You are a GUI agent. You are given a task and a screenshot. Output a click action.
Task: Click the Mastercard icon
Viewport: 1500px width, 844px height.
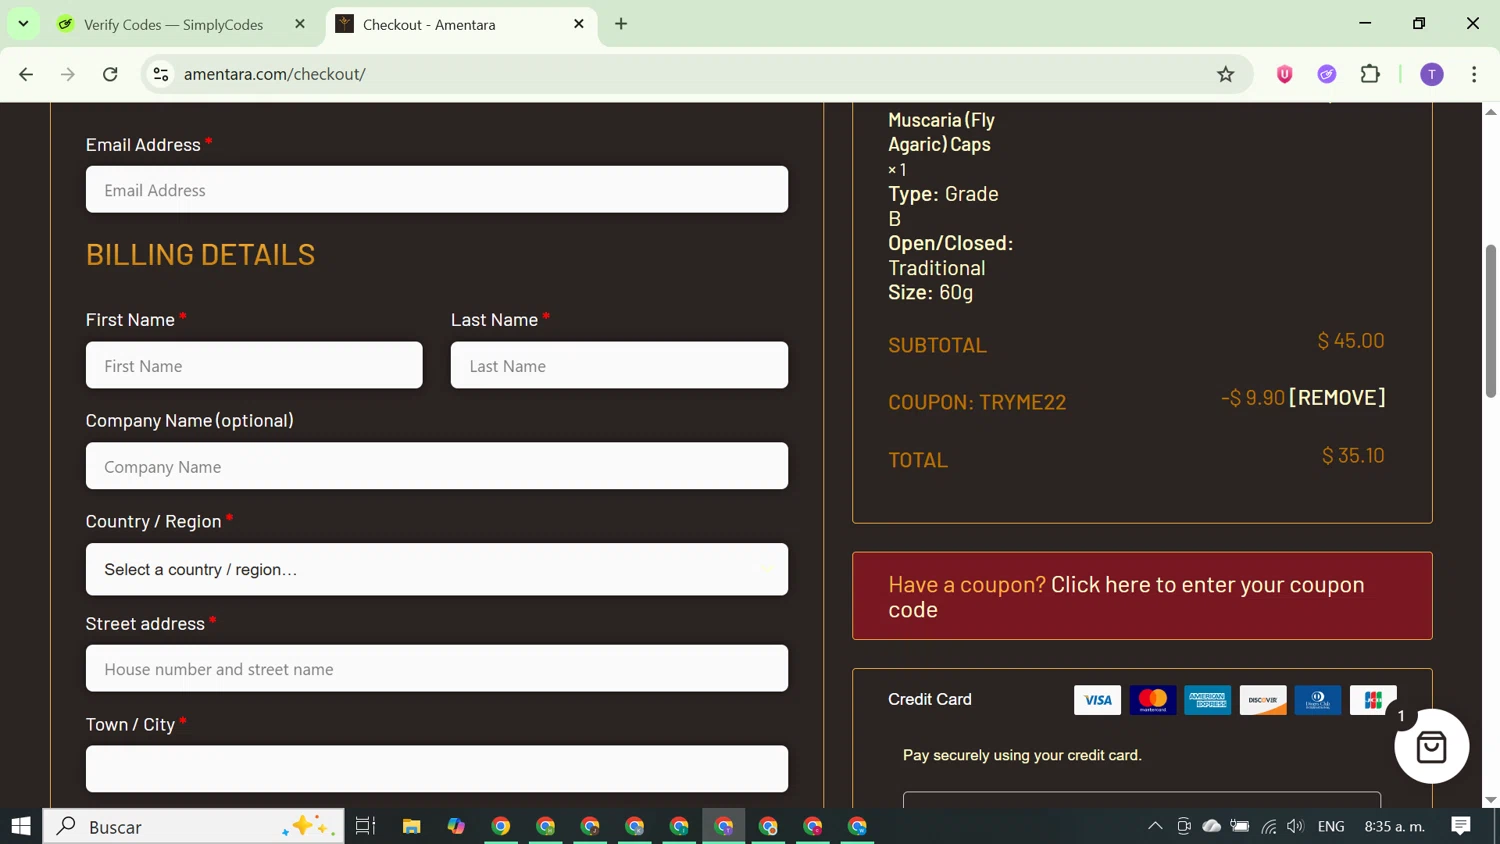coord(1153,700)
